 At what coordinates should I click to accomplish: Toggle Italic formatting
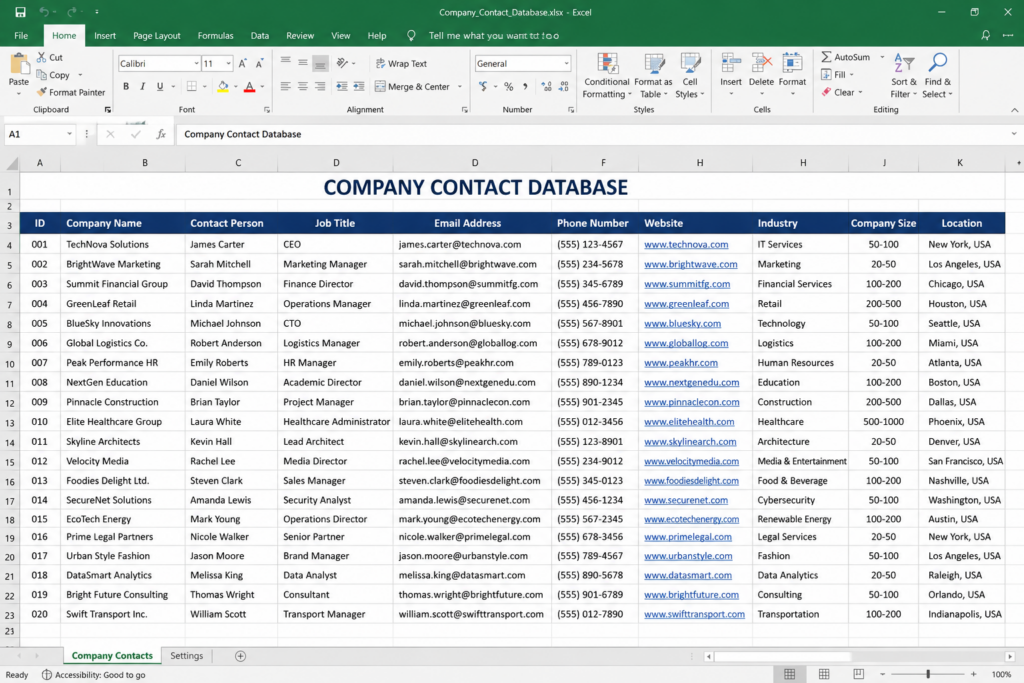pyautogui.click(x=142, y=86)
